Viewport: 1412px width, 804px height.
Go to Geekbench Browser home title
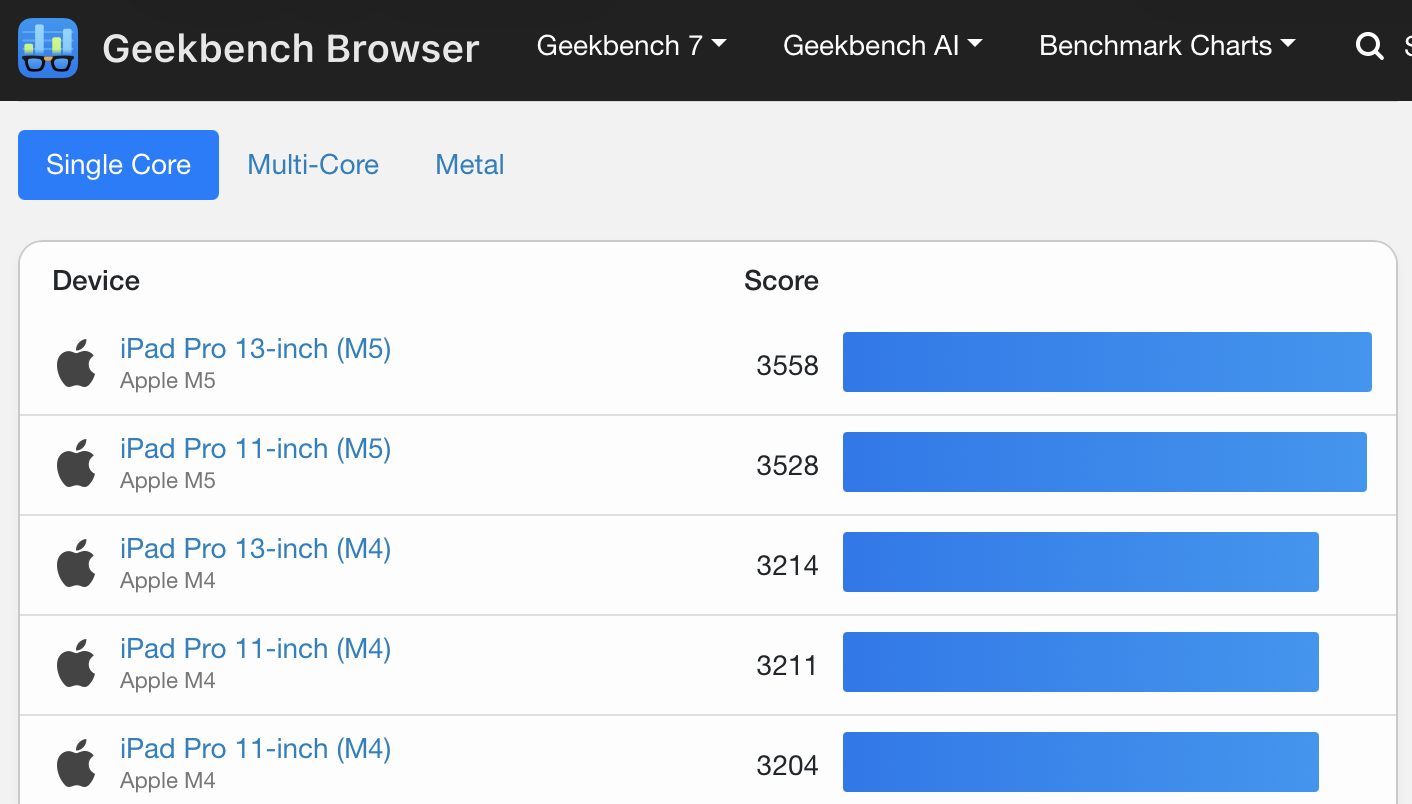coord(291,49)
